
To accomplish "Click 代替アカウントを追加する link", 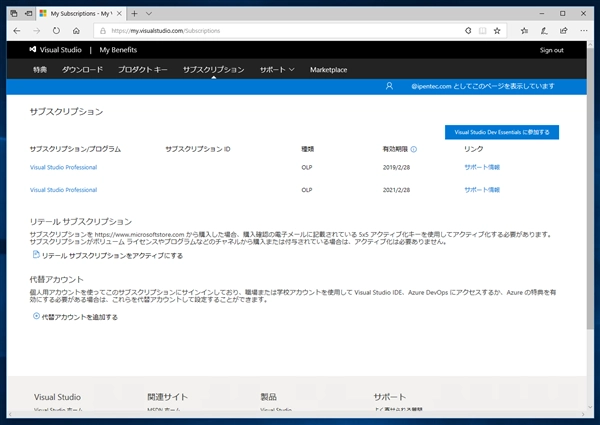I will [x=80, y=317].
